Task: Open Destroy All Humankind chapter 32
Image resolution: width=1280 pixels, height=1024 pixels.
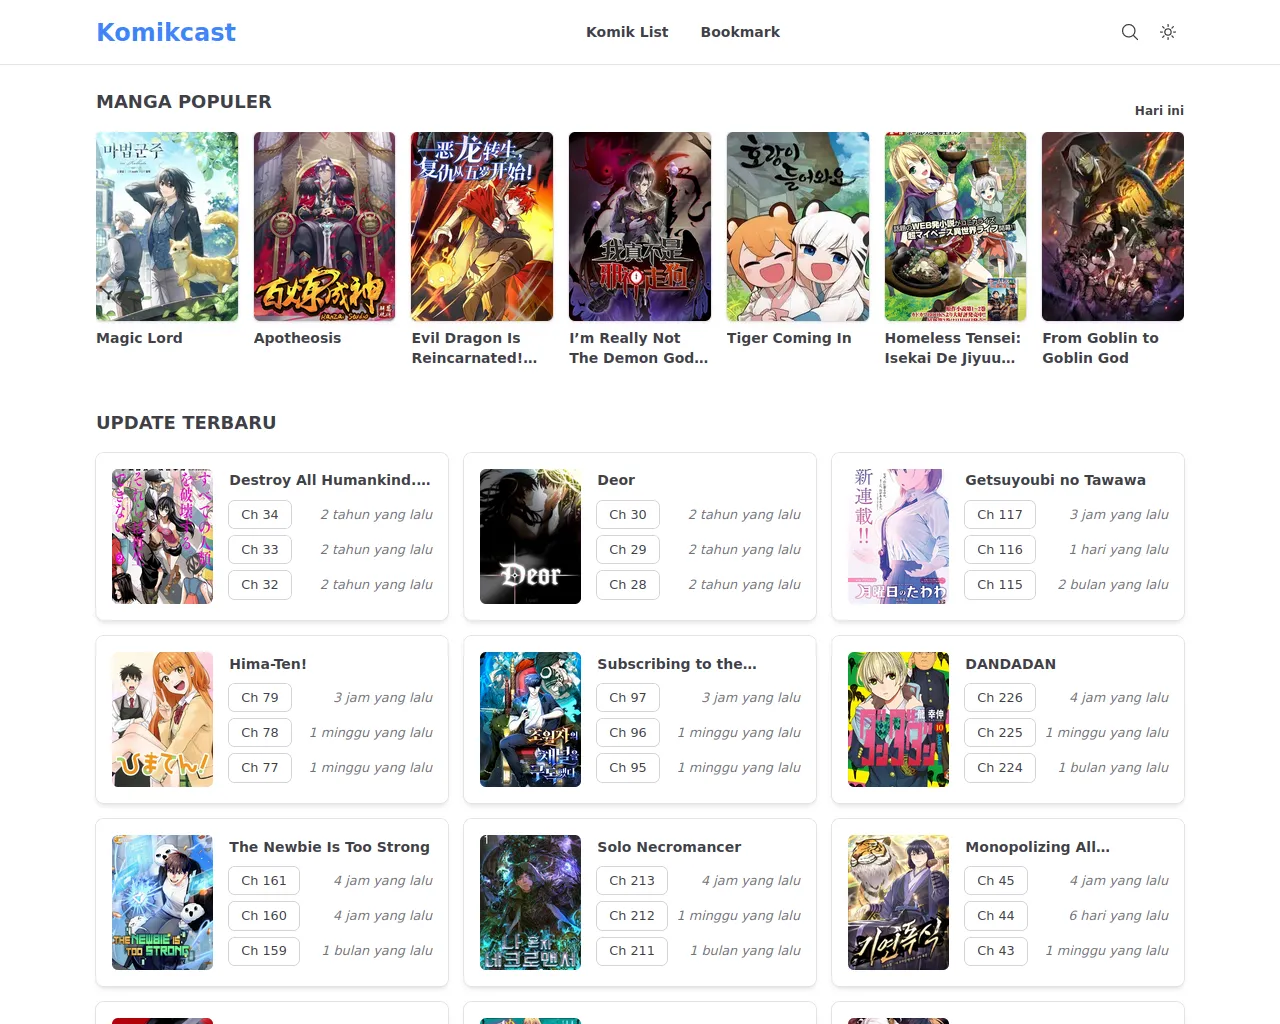Action: (x=260, y=585)
